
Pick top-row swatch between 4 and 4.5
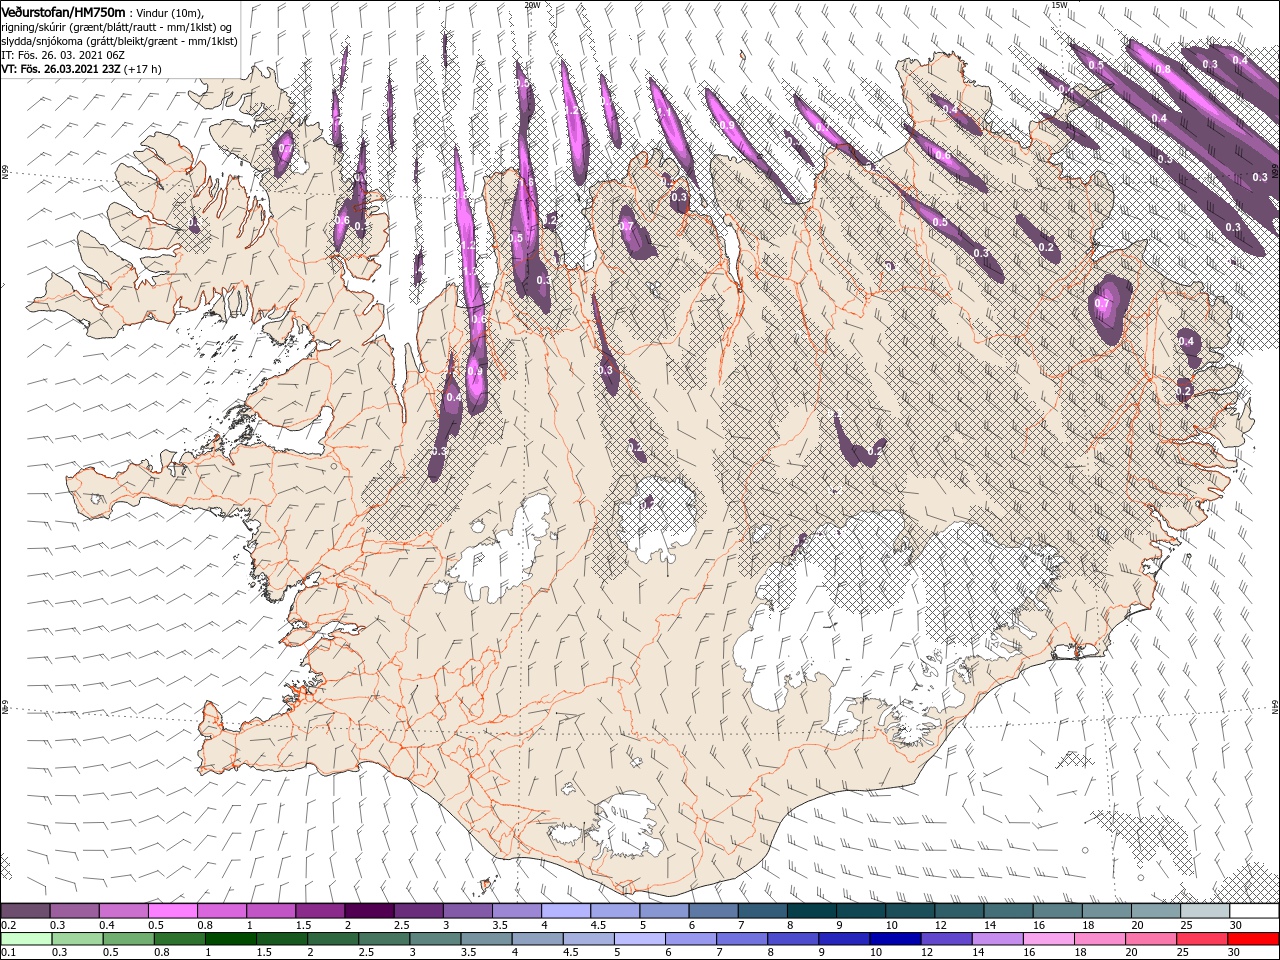click(566, 911)
